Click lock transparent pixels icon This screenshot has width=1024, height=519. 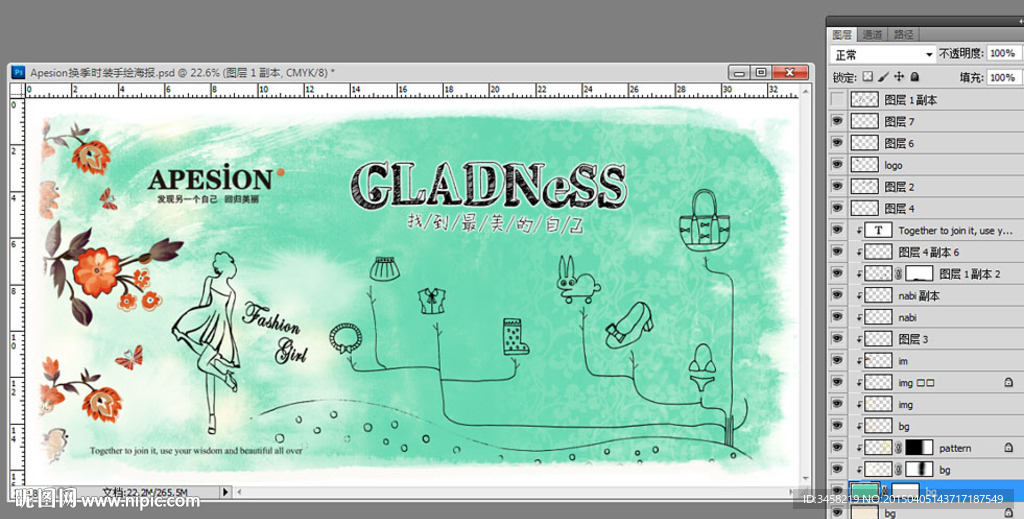pyautogui.click(x=867, y=76)
